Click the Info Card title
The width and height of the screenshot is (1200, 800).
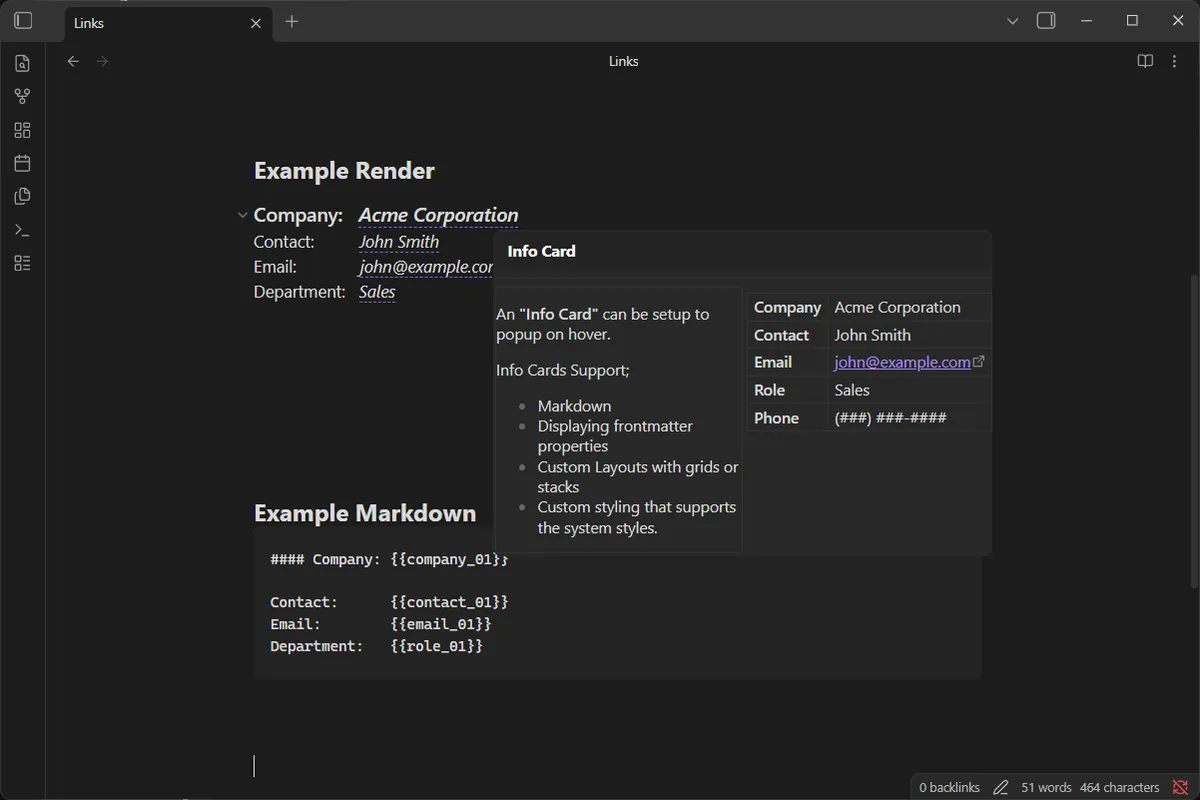(541, 251)
